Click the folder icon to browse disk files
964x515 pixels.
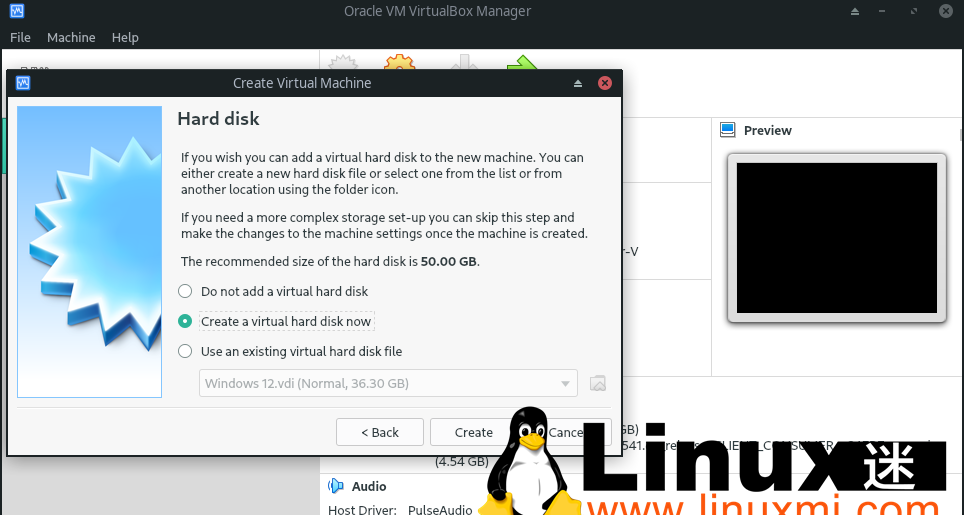[x=598, y=383]
